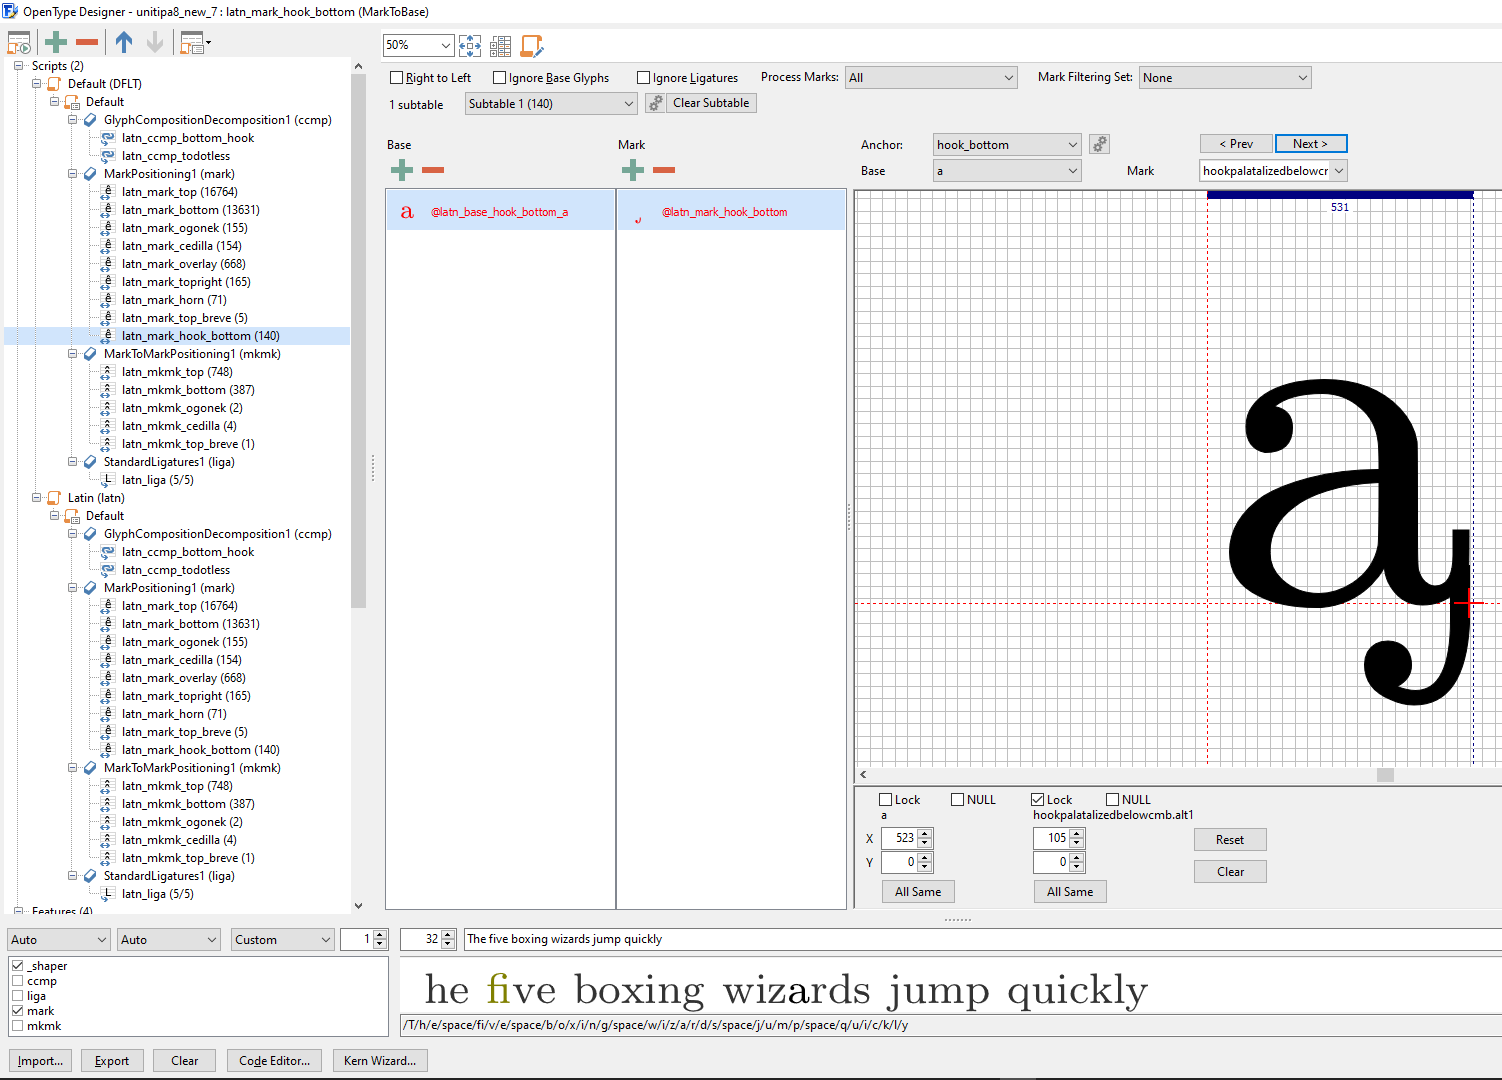Select the @latn_base_hook_bottom_a base row

[x=500, y=211]
